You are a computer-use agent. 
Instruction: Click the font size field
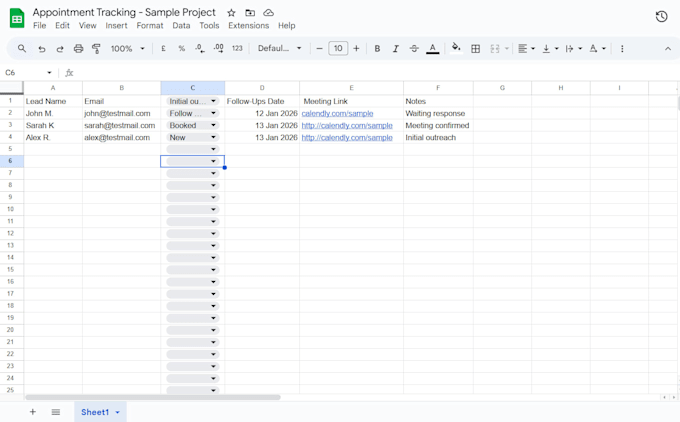[338, 49]
